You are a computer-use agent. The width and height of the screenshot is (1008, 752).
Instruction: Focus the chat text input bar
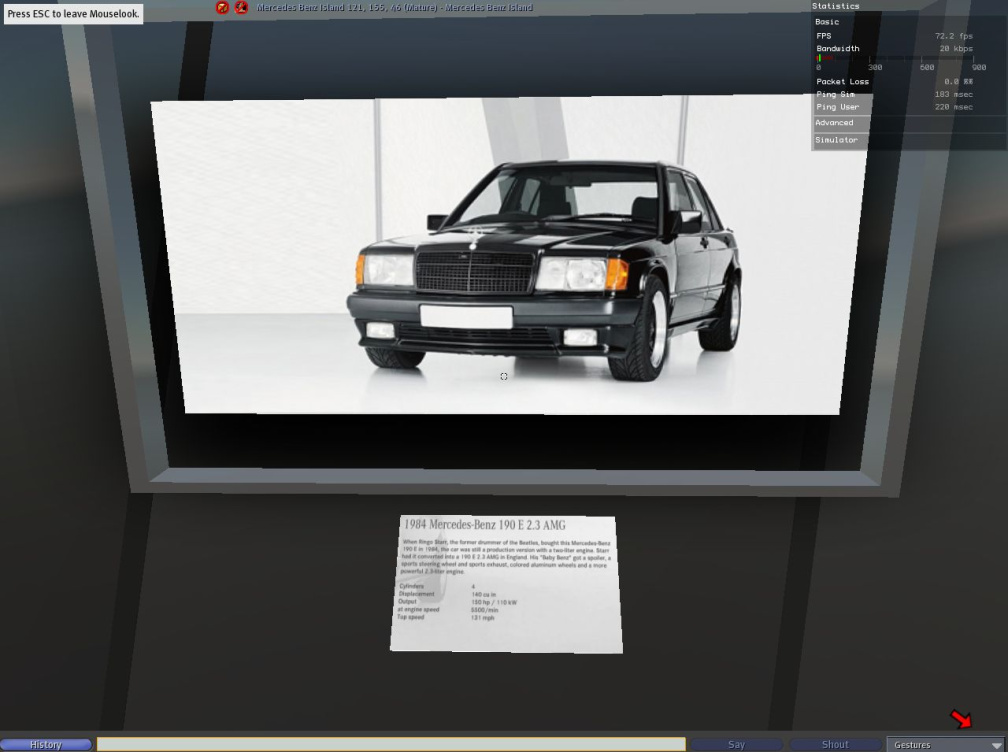(391, 744)
